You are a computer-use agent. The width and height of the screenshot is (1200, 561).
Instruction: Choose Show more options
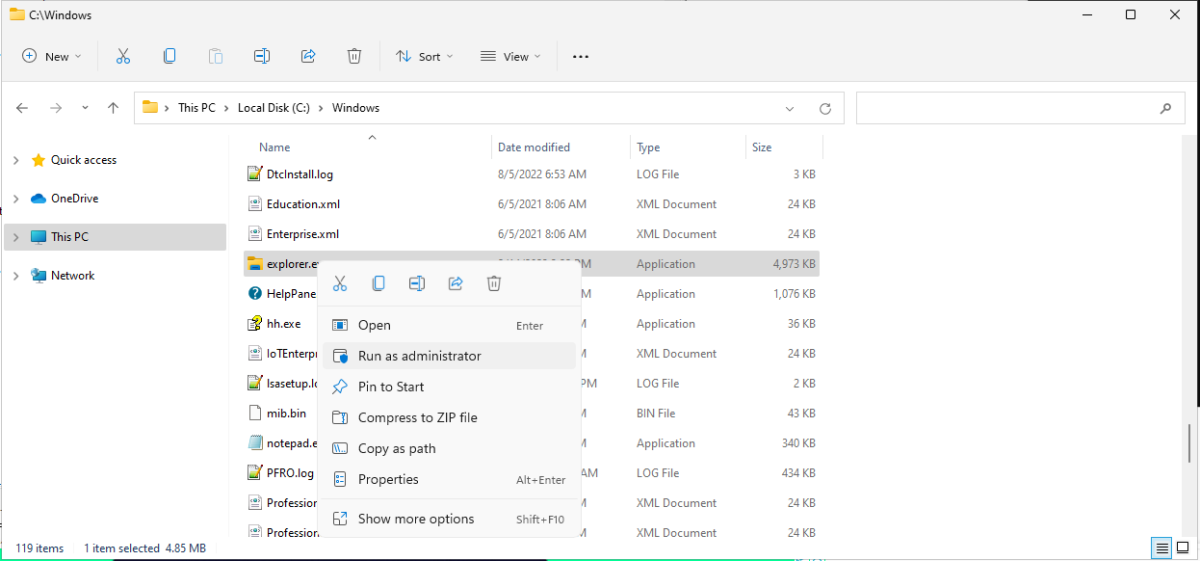pyautogui.click(x=449, y=519)
